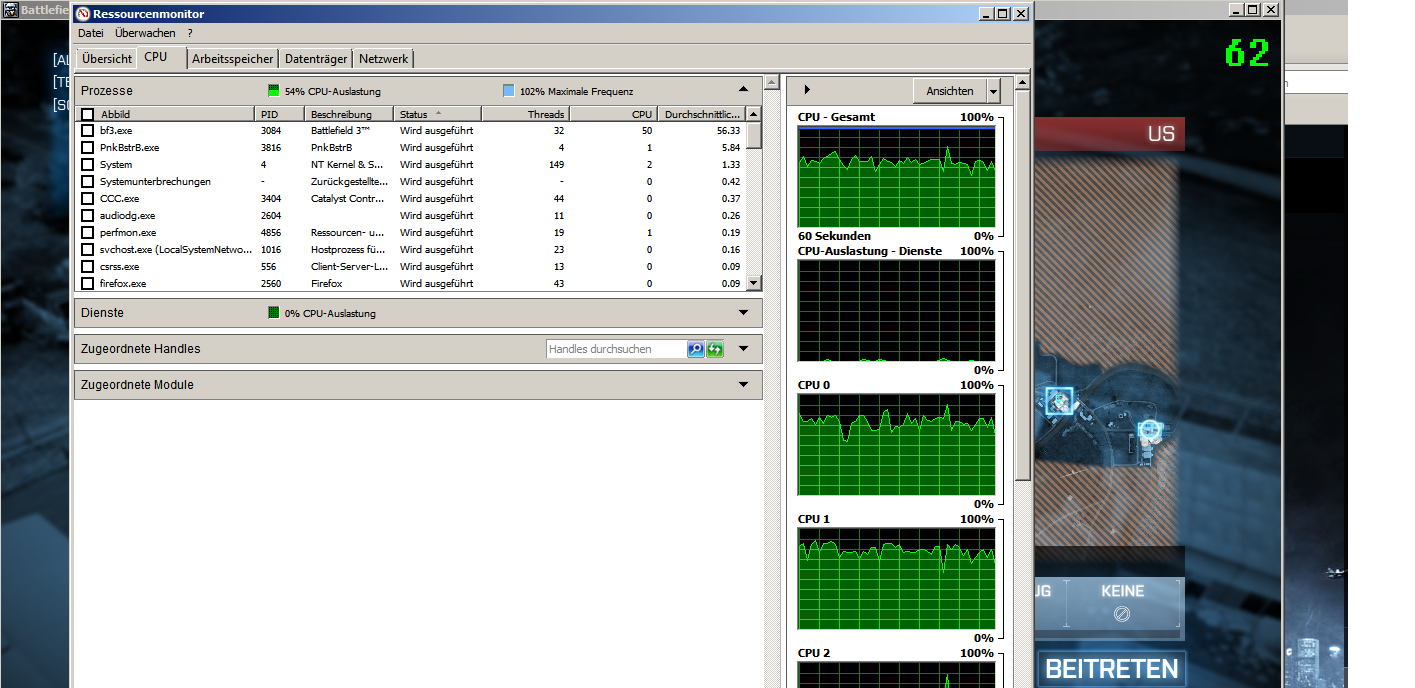Click the green Dienste CPU-Auslastung indicator
Viewport: 1415px width, 688px height.
click(x=274, y=313)
